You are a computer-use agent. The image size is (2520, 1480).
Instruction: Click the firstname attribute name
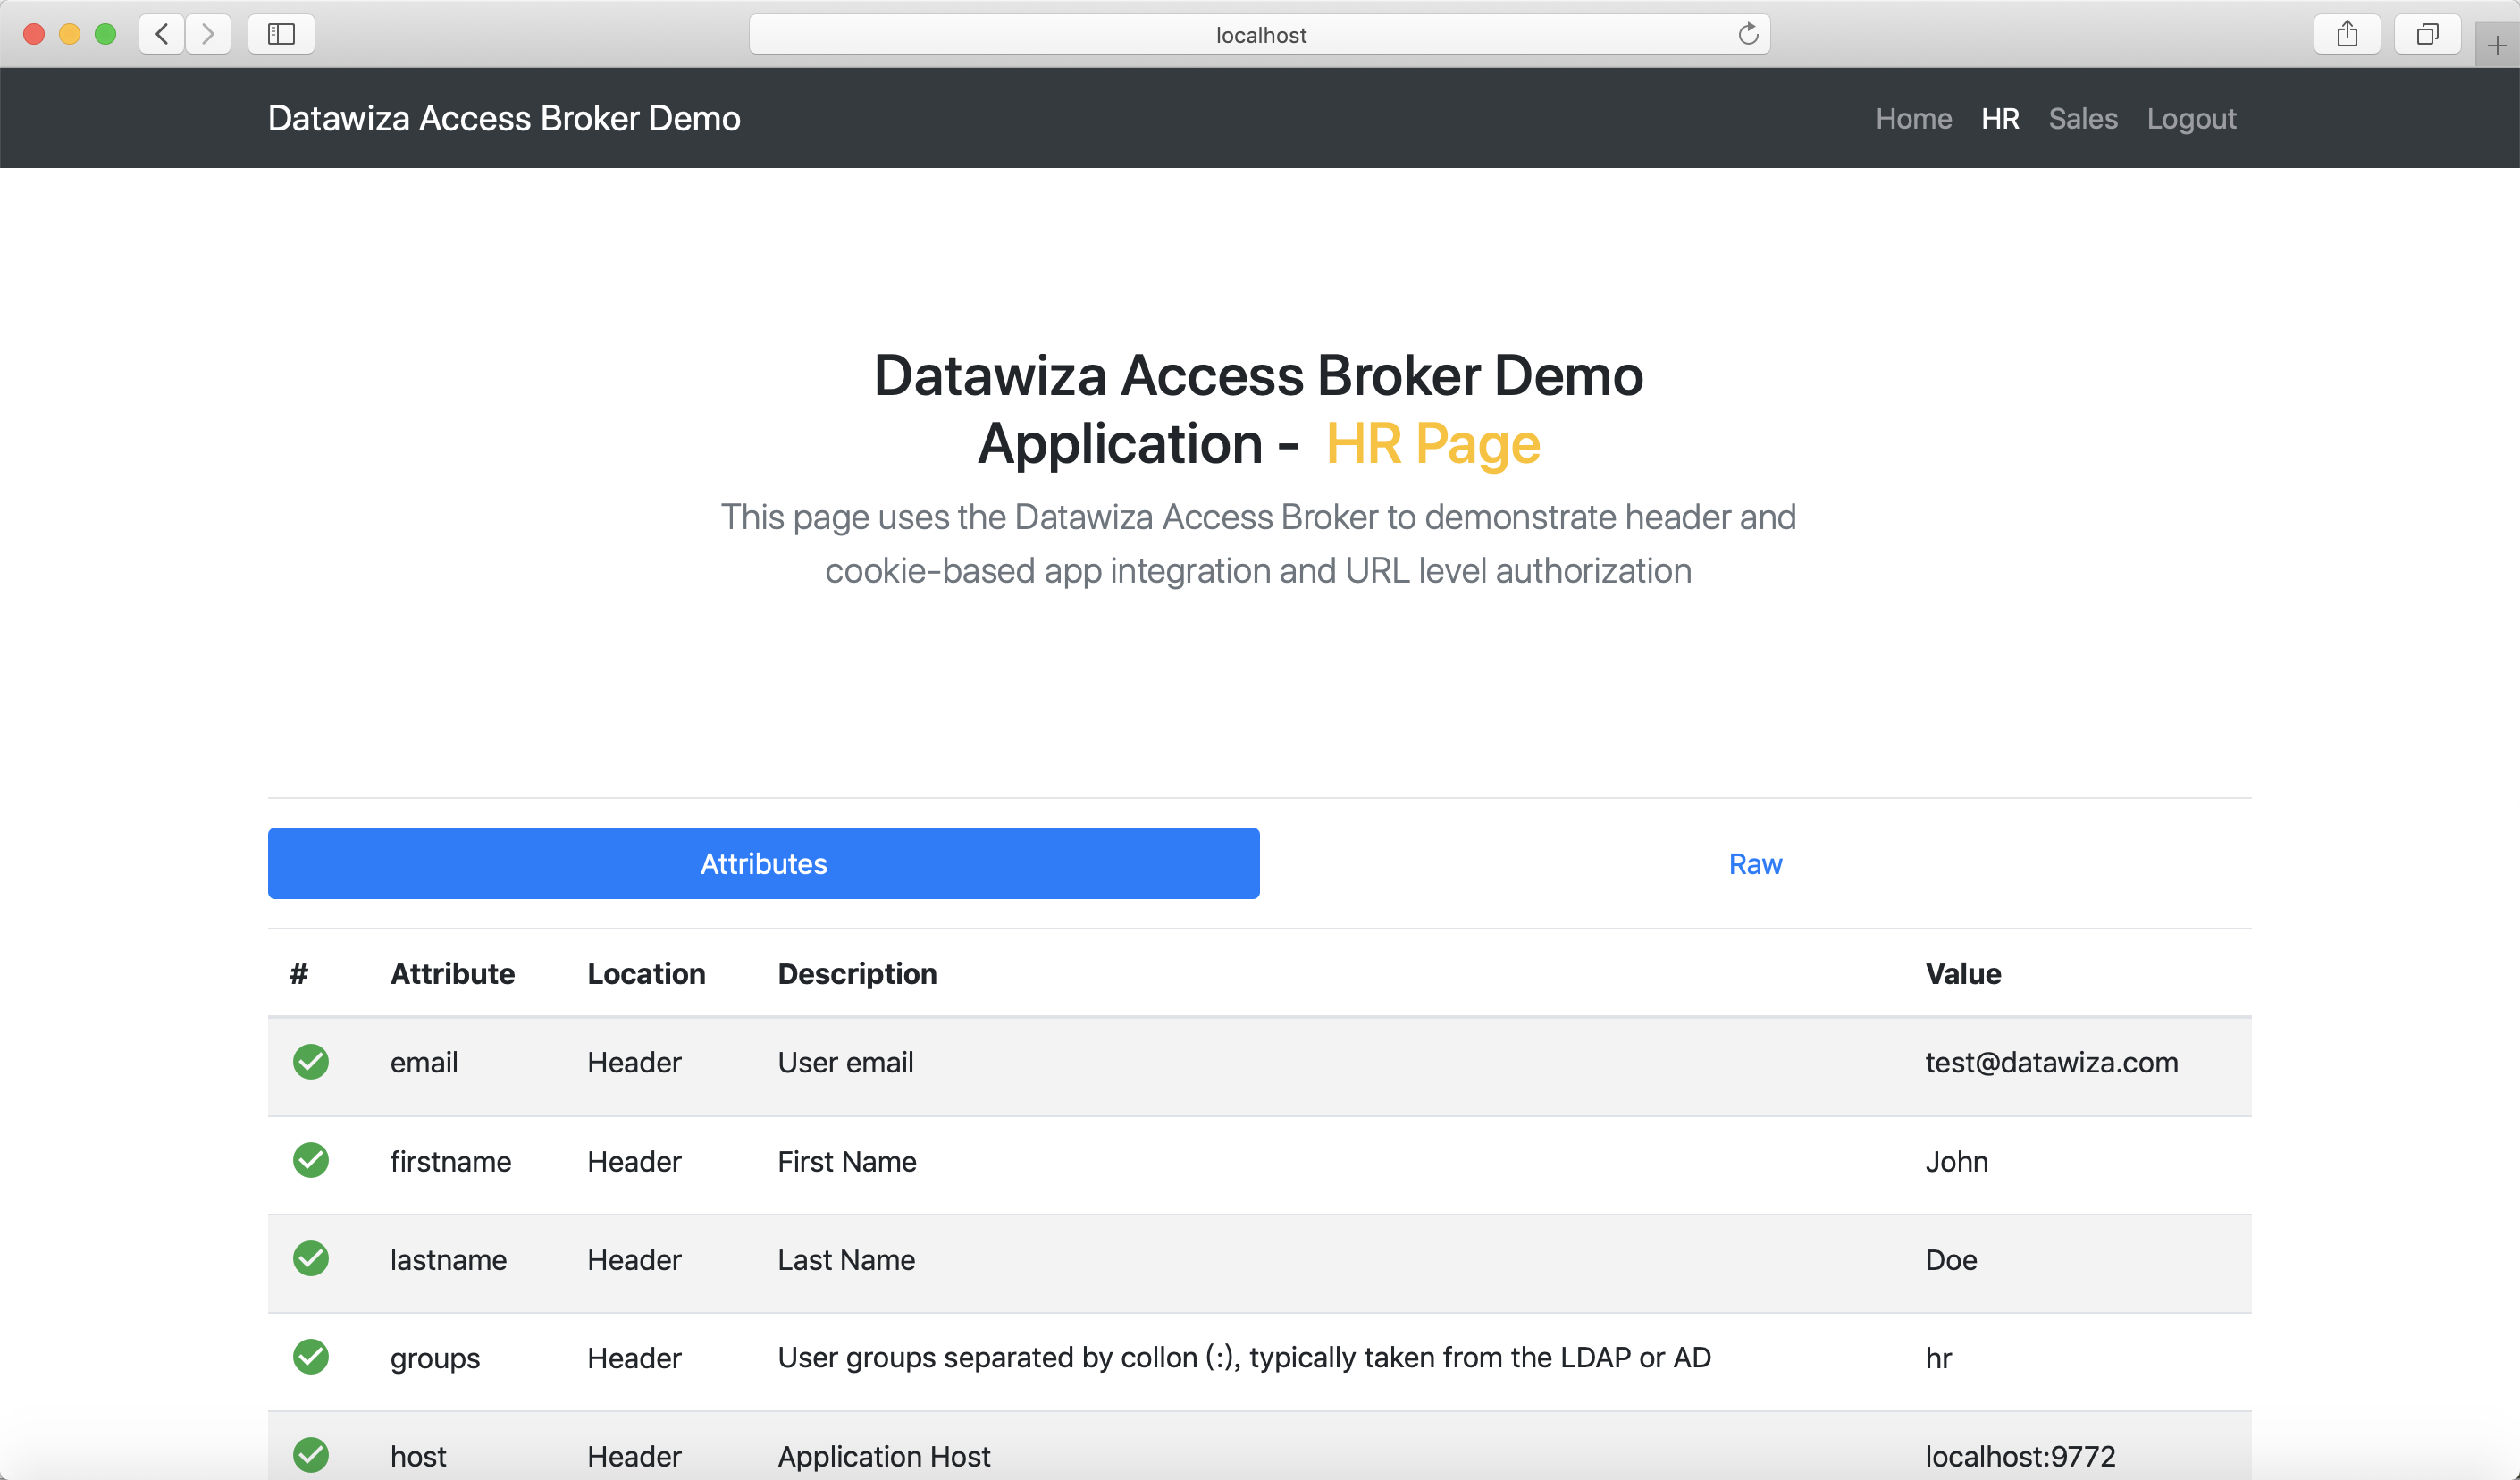click(x=450, y=1161)
